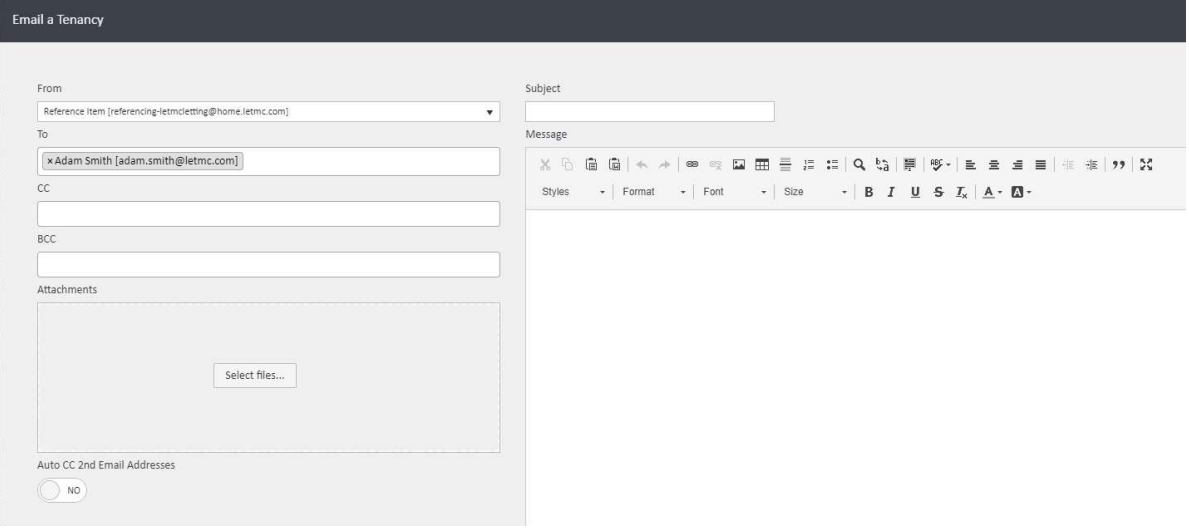1189x532 pixels.
Task: Toggle underline formatting
Action: coord(915,192)
